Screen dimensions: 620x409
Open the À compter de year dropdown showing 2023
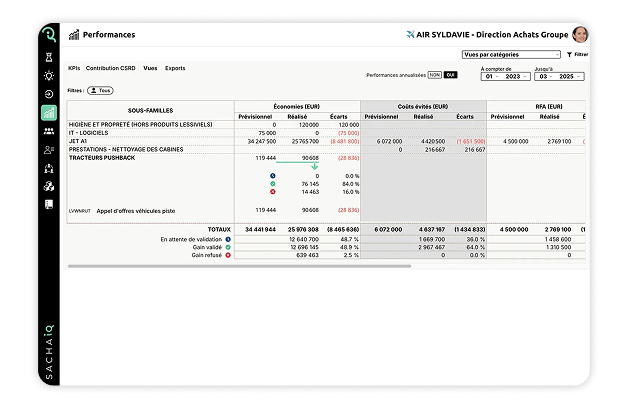[x=514, y=76]
